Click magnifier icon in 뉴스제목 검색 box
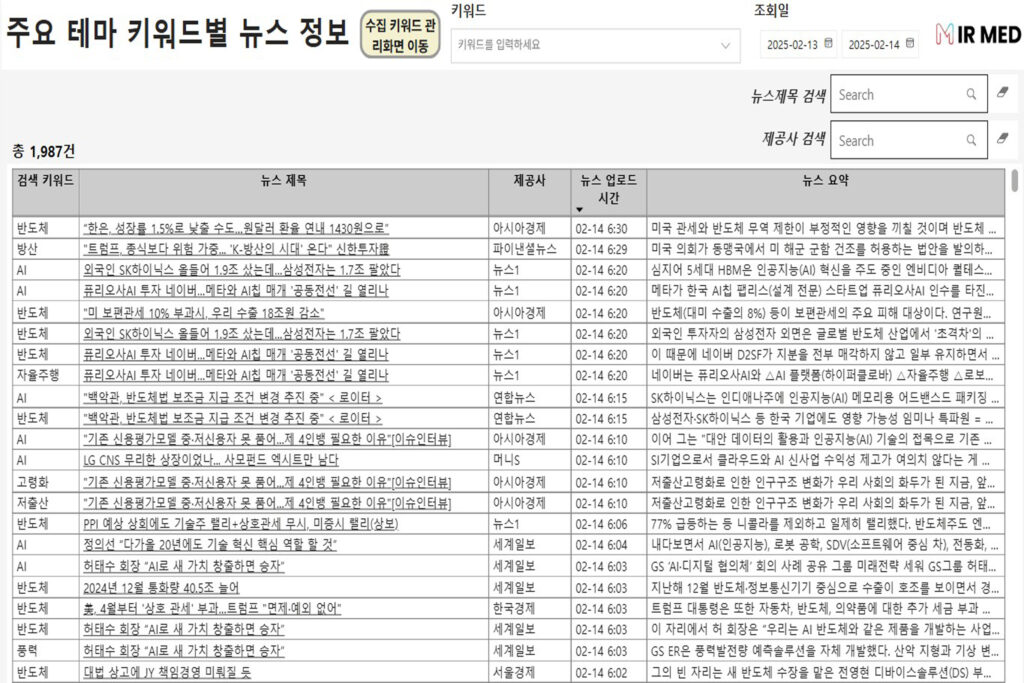 971,94
